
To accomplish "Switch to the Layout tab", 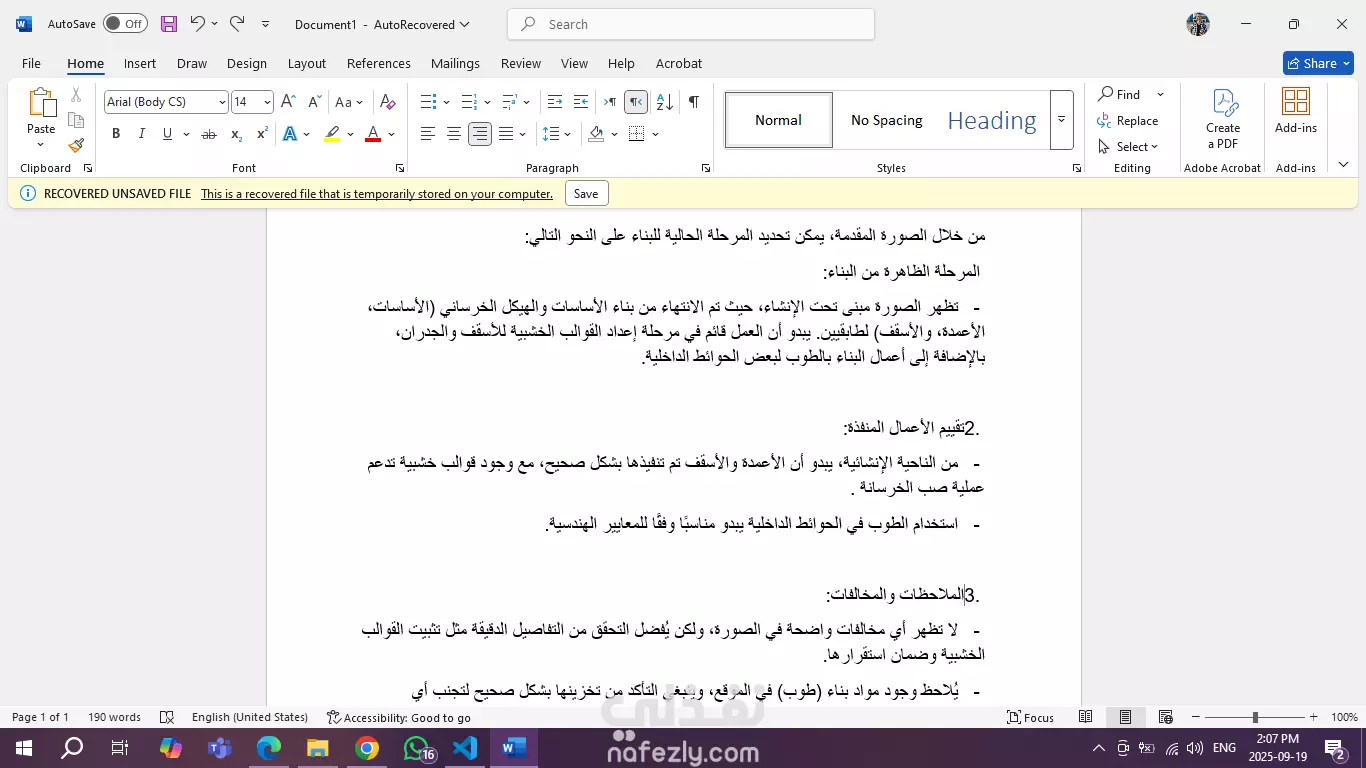I will pyautogui.click(x=307, y=63).
